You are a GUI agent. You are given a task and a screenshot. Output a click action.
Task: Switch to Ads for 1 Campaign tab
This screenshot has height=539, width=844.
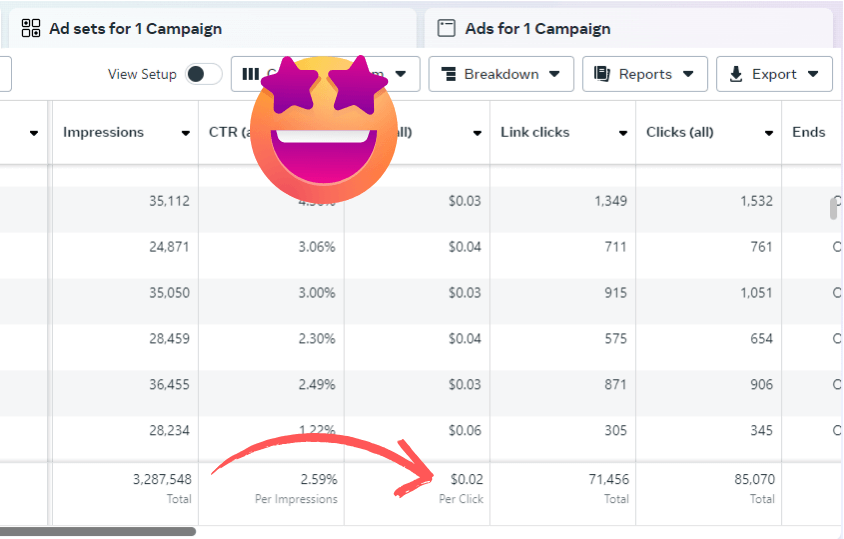tap(538, 28)
